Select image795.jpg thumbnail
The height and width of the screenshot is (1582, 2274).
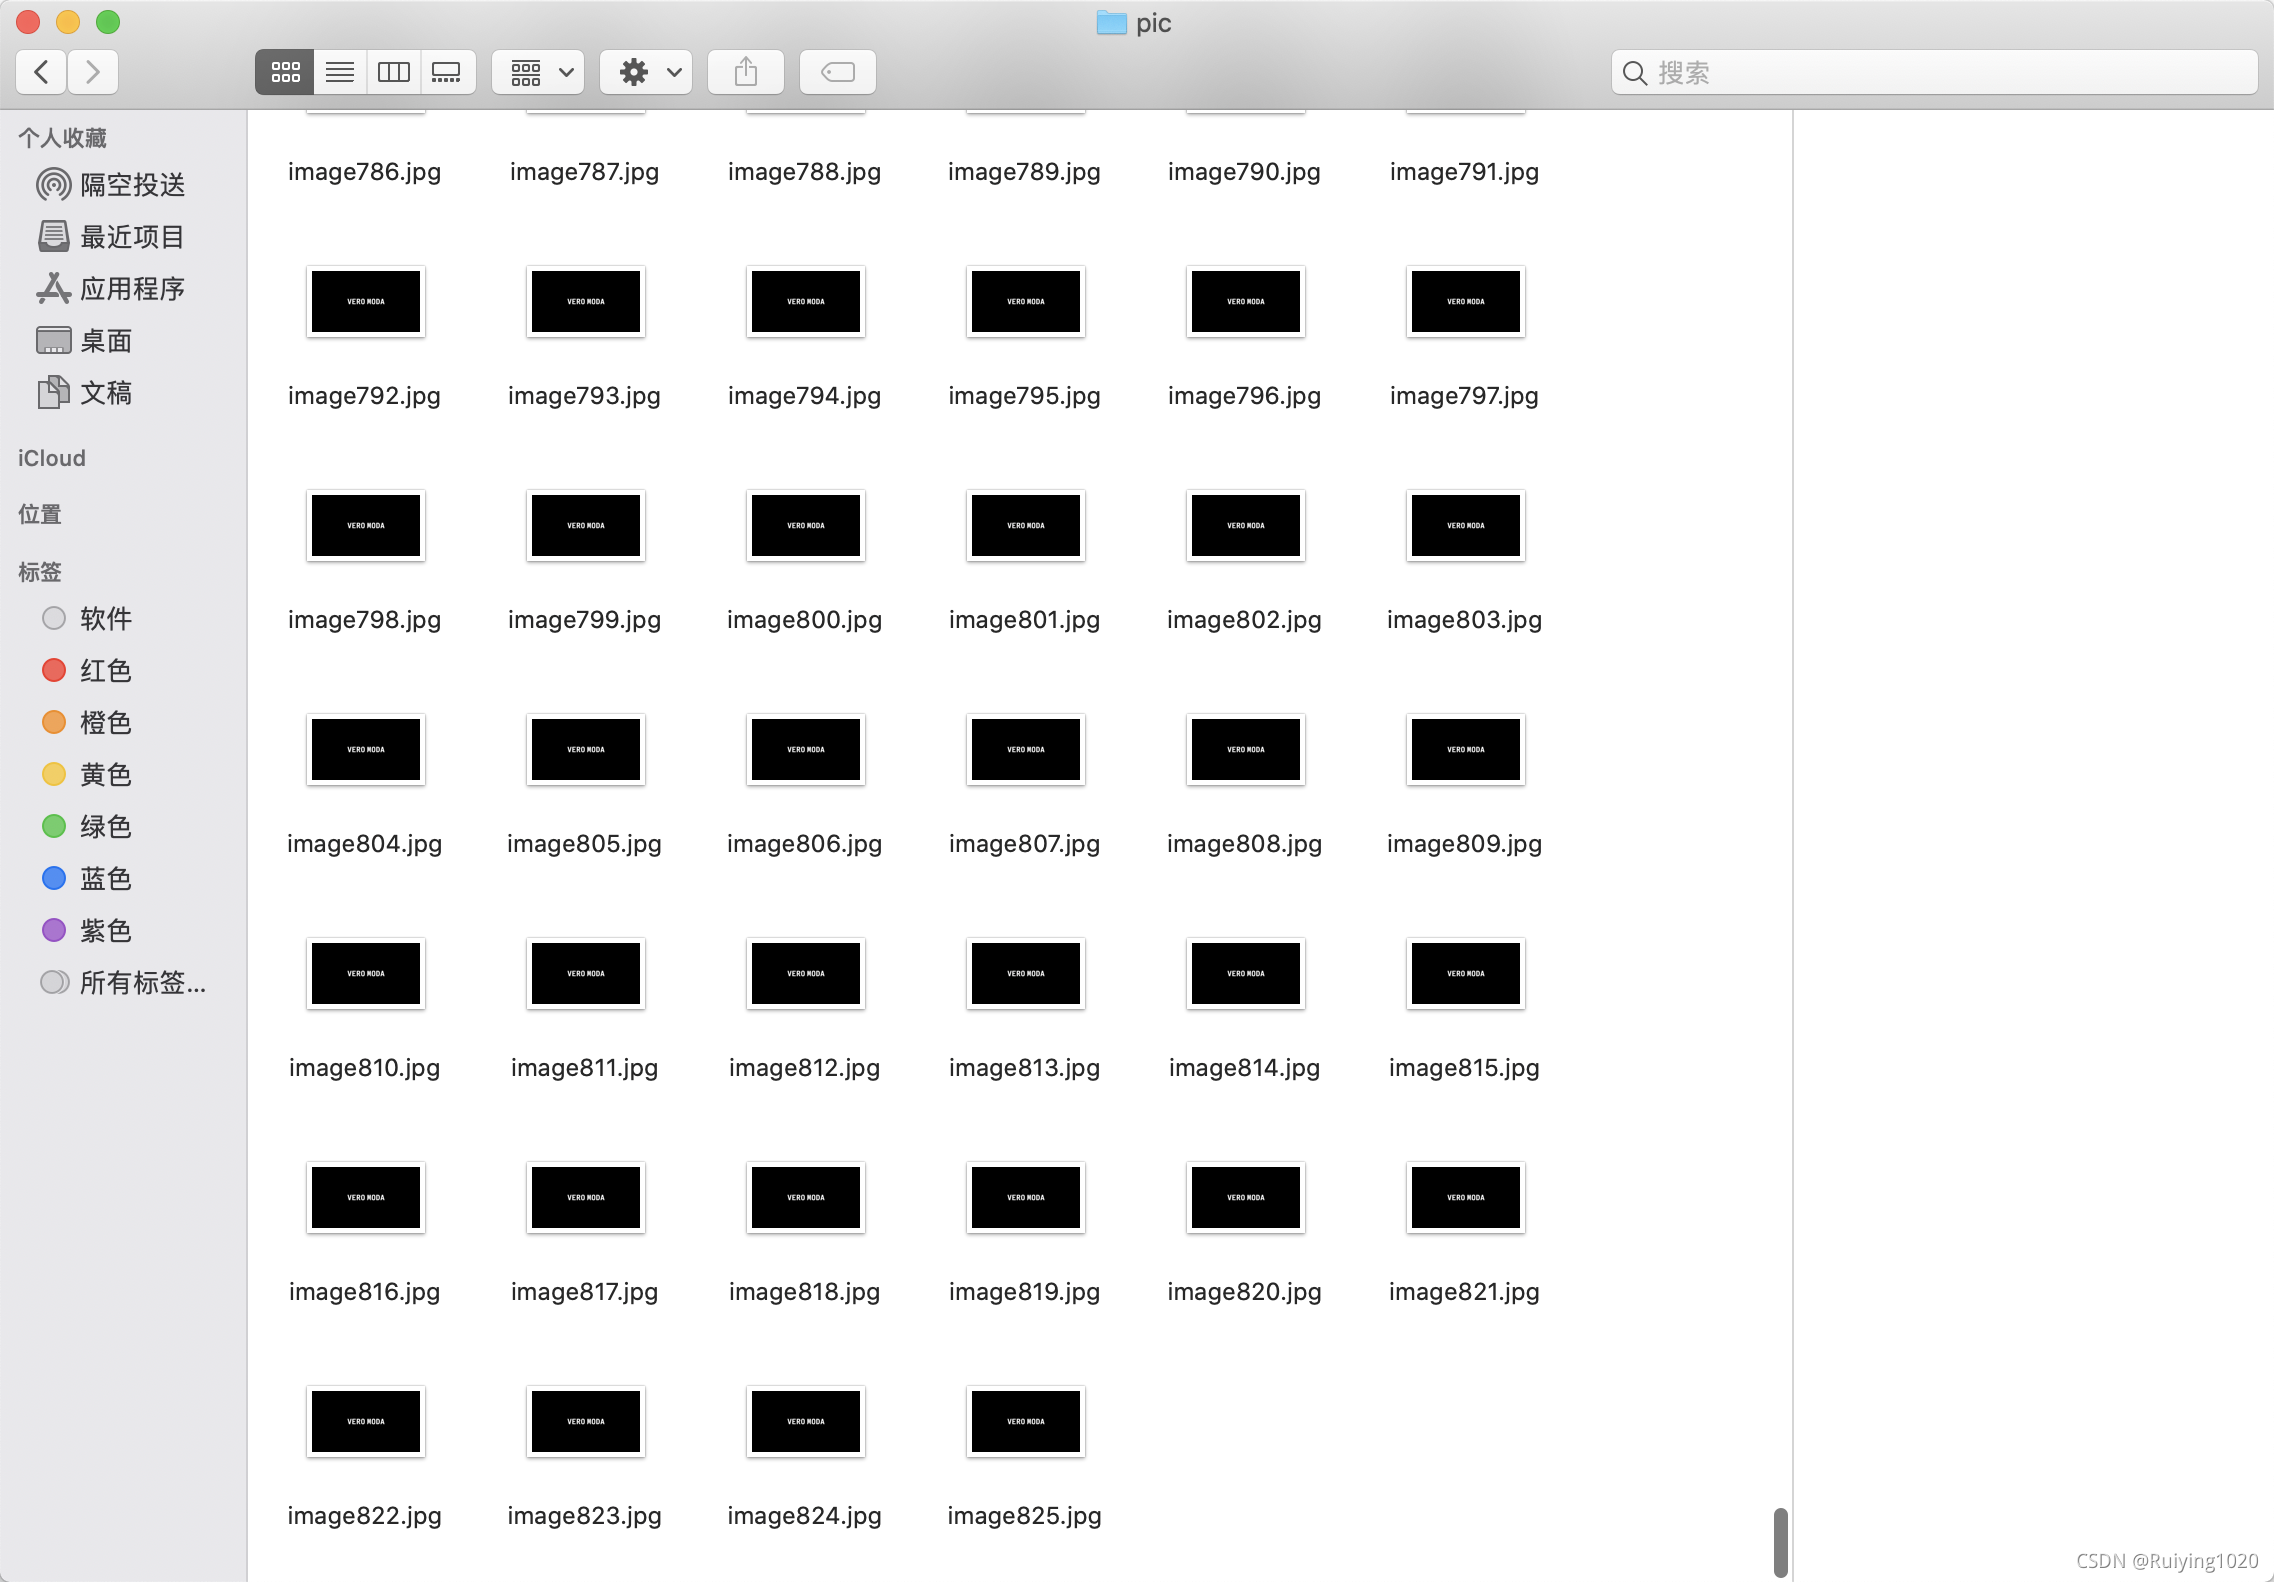tap(1026, 301)
